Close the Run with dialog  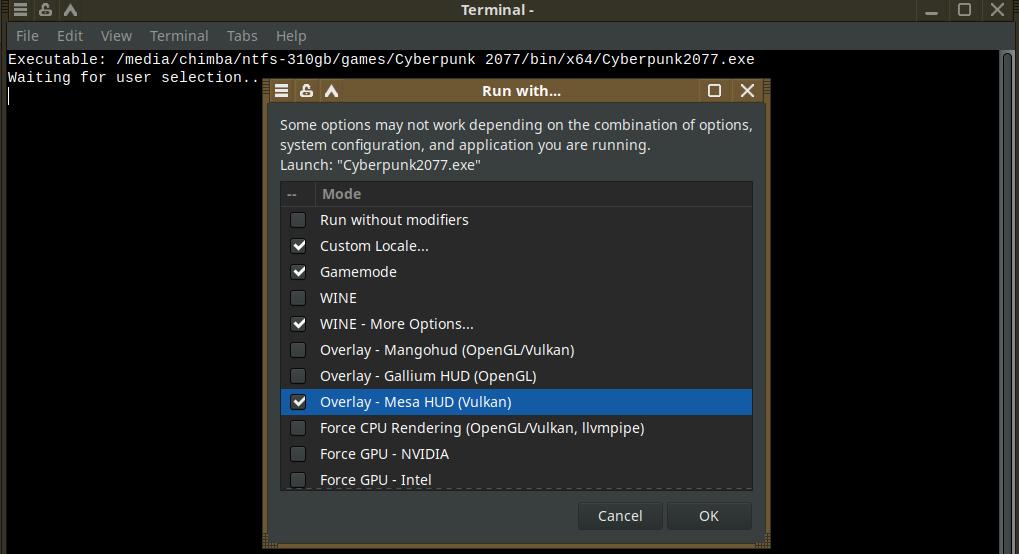(747, 90)
